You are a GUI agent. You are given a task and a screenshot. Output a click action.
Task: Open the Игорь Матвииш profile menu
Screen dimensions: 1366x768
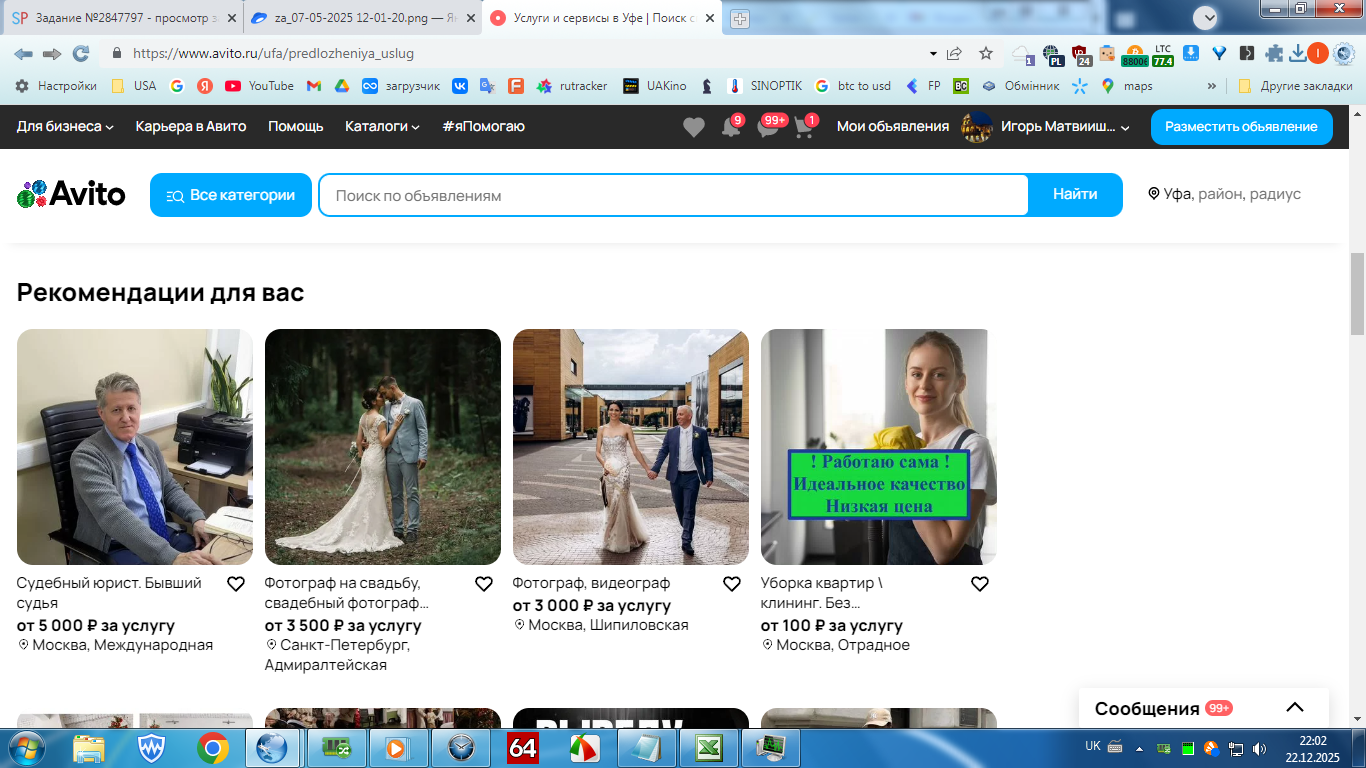[x=1045, y=127]
